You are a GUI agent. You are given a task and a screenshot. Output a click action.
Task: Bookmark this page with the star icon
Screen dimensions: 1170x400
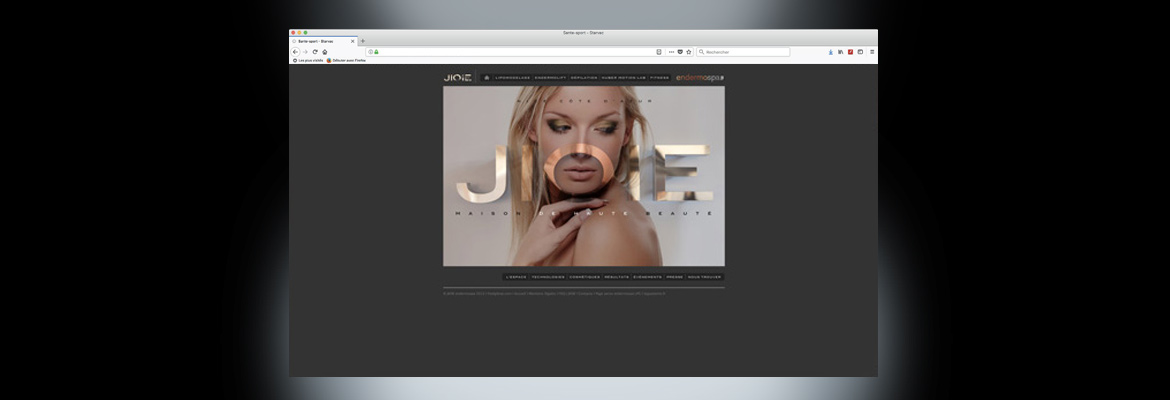click(688, 52)
